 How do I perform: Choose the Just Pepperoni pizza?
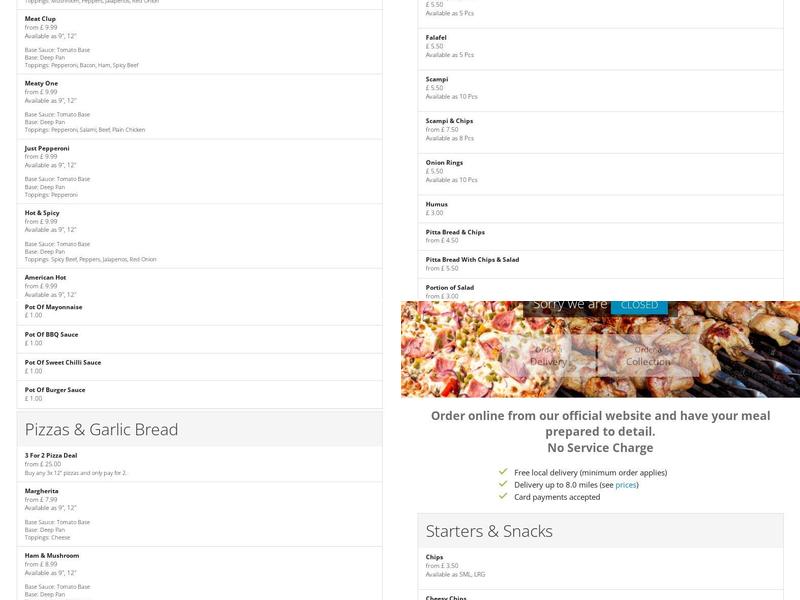(x=47, y=148)
